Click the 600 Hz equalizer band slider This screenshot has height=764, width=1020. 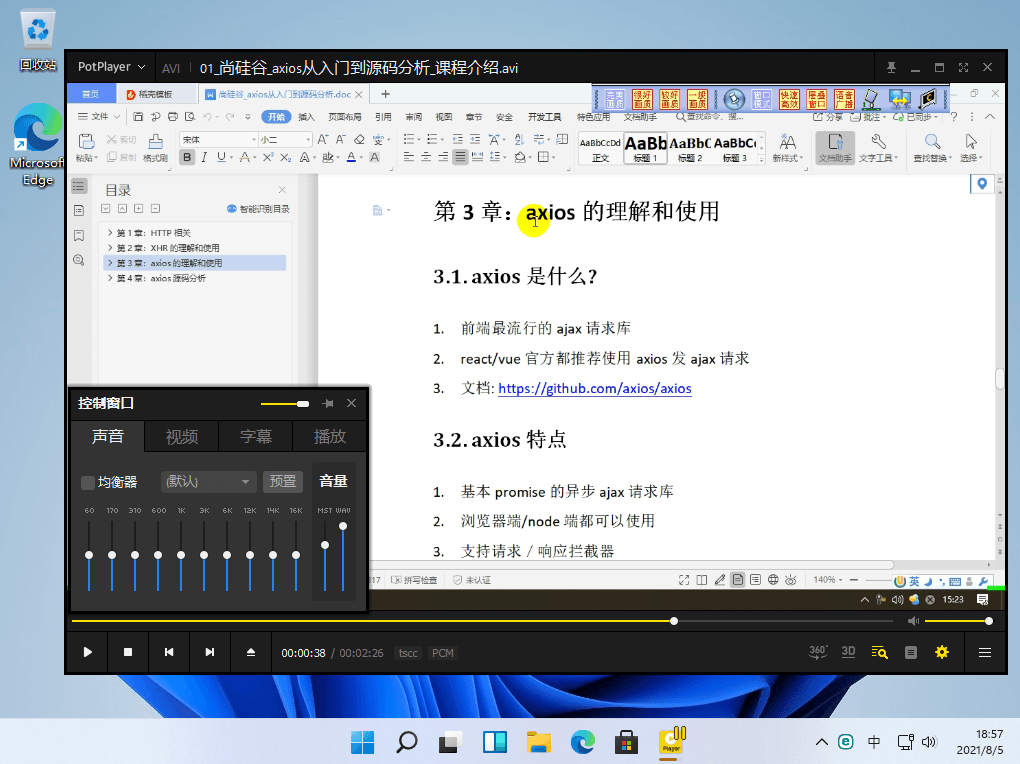tap(158, 555)
